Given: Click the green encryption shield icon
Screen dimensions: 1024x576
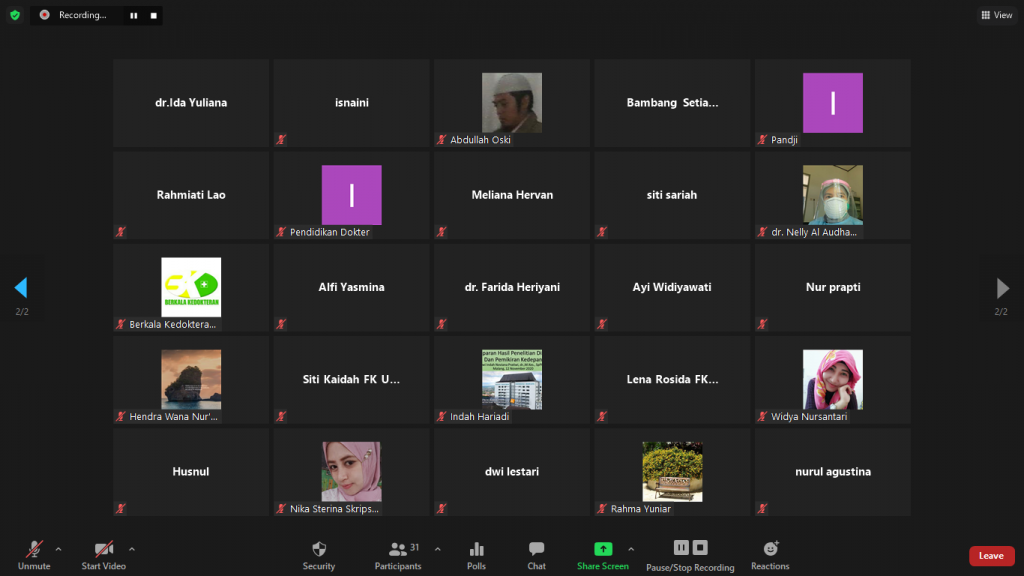Looking at the screenshot, I should (15, 15).
